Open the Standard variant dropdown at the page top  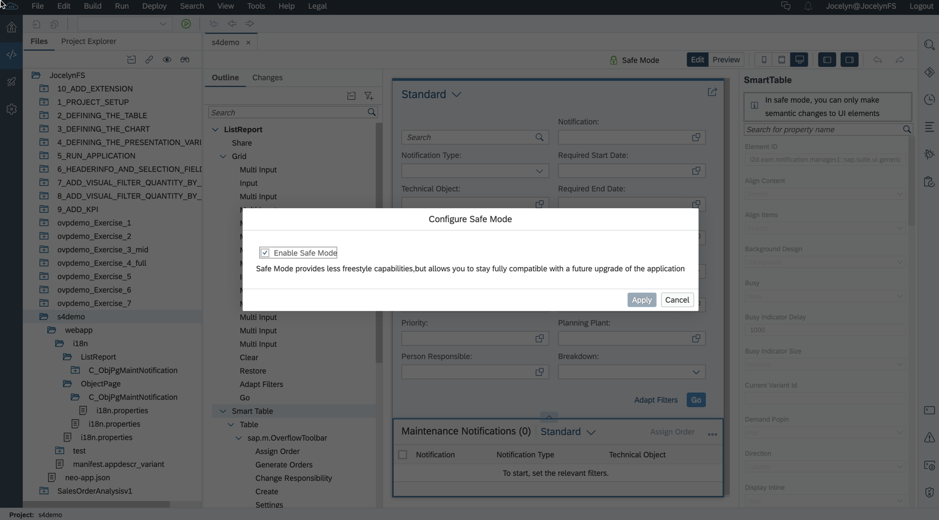coord(456,95)
